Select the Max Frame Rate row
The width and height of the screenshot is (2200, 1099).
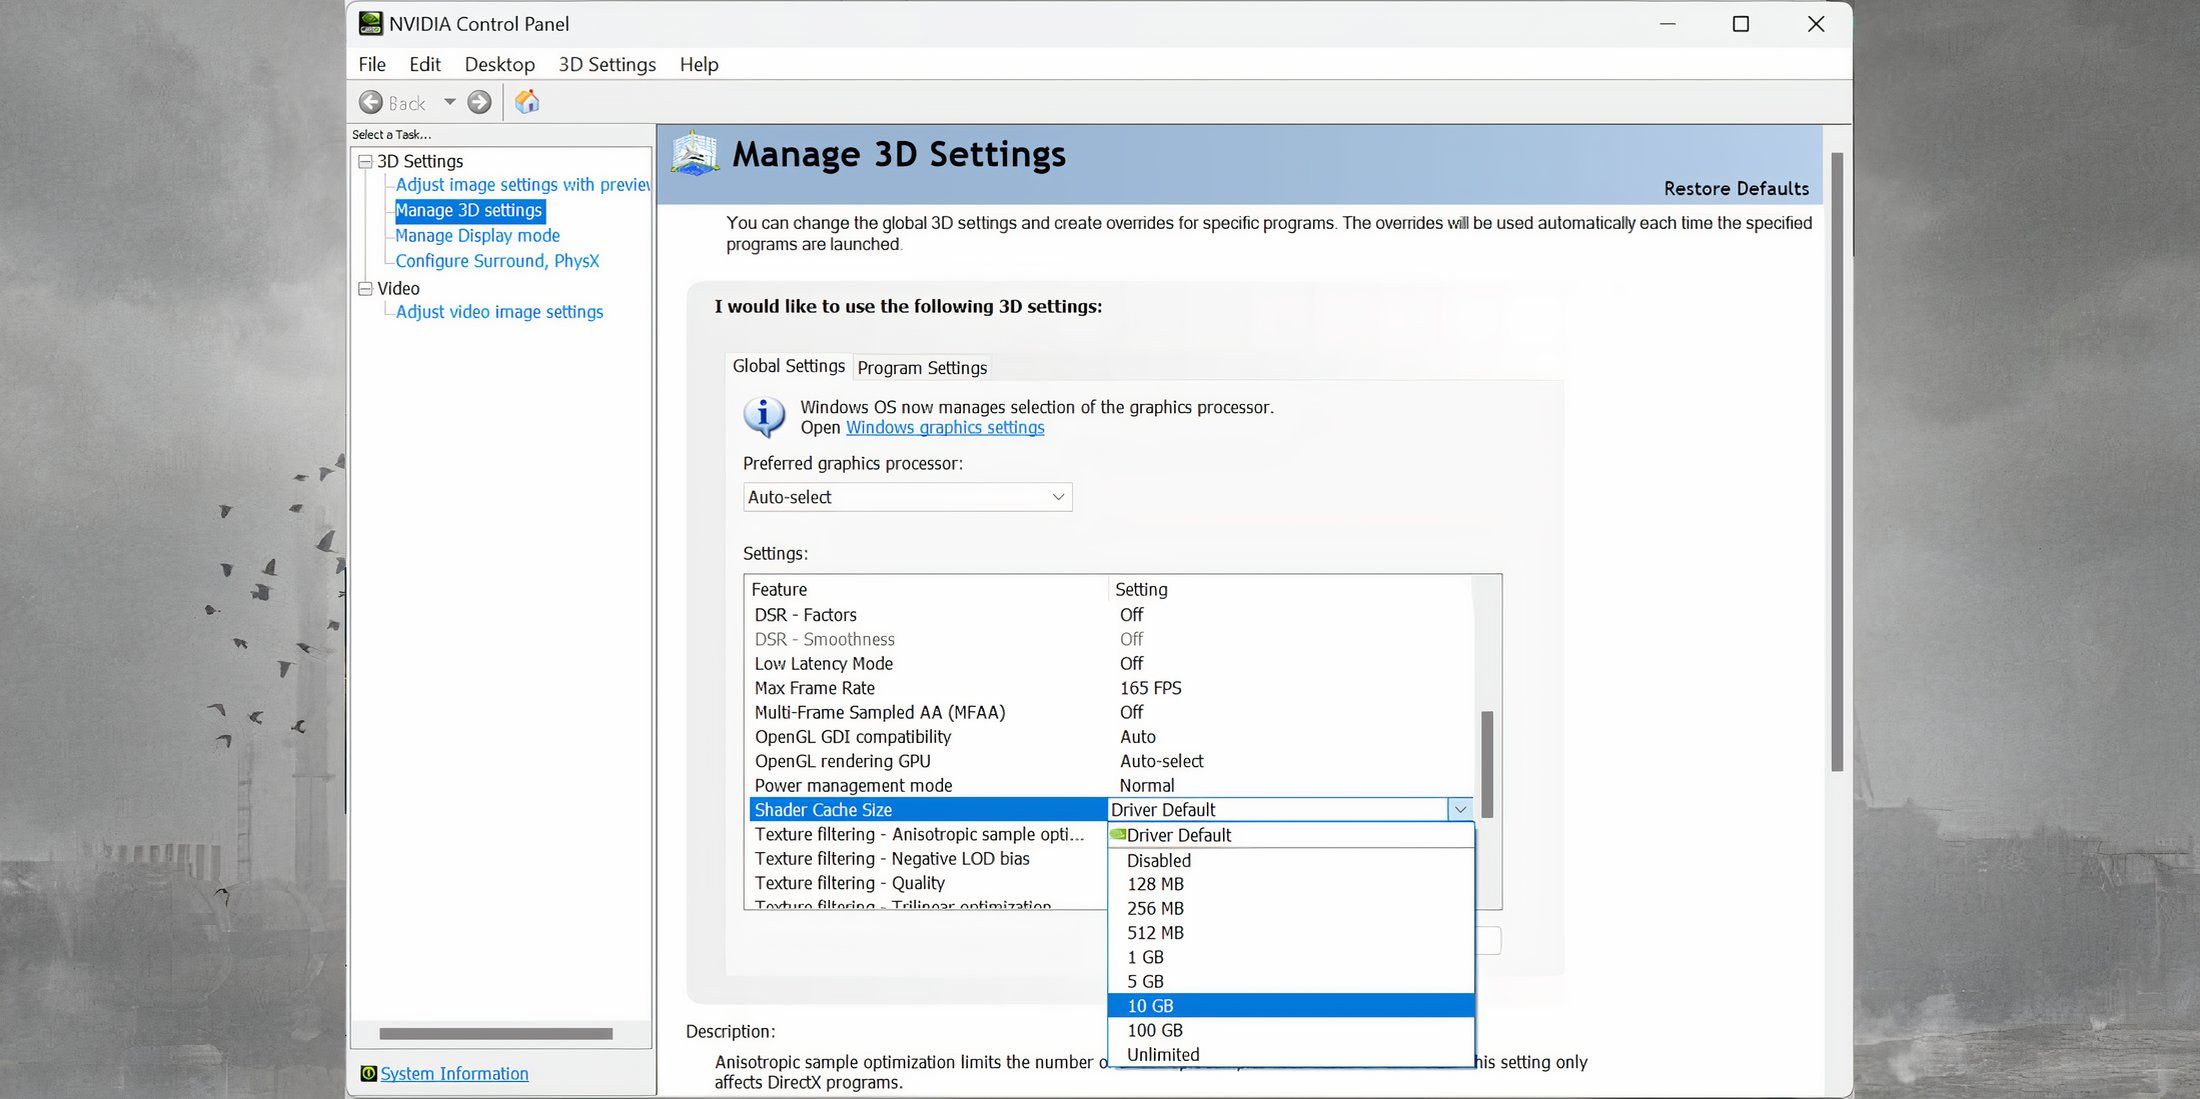pyautogui.click(x=815, y=688)
